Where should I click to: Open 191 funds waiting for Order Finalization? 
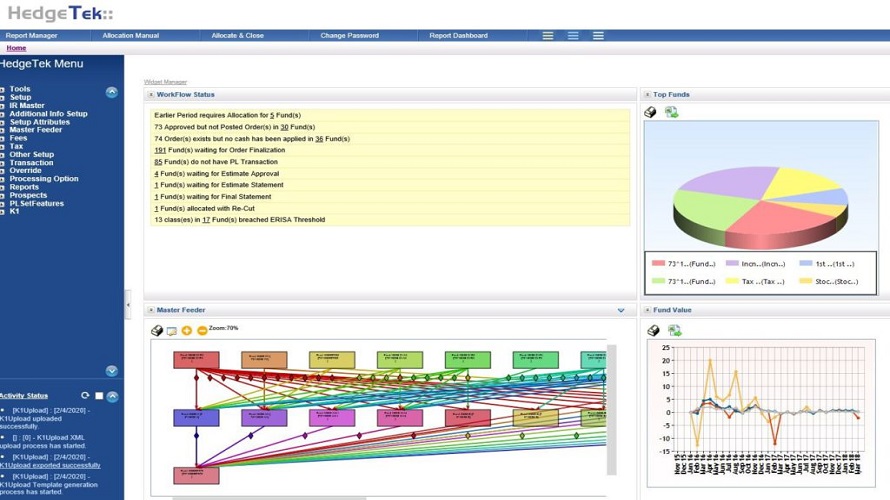160,150
